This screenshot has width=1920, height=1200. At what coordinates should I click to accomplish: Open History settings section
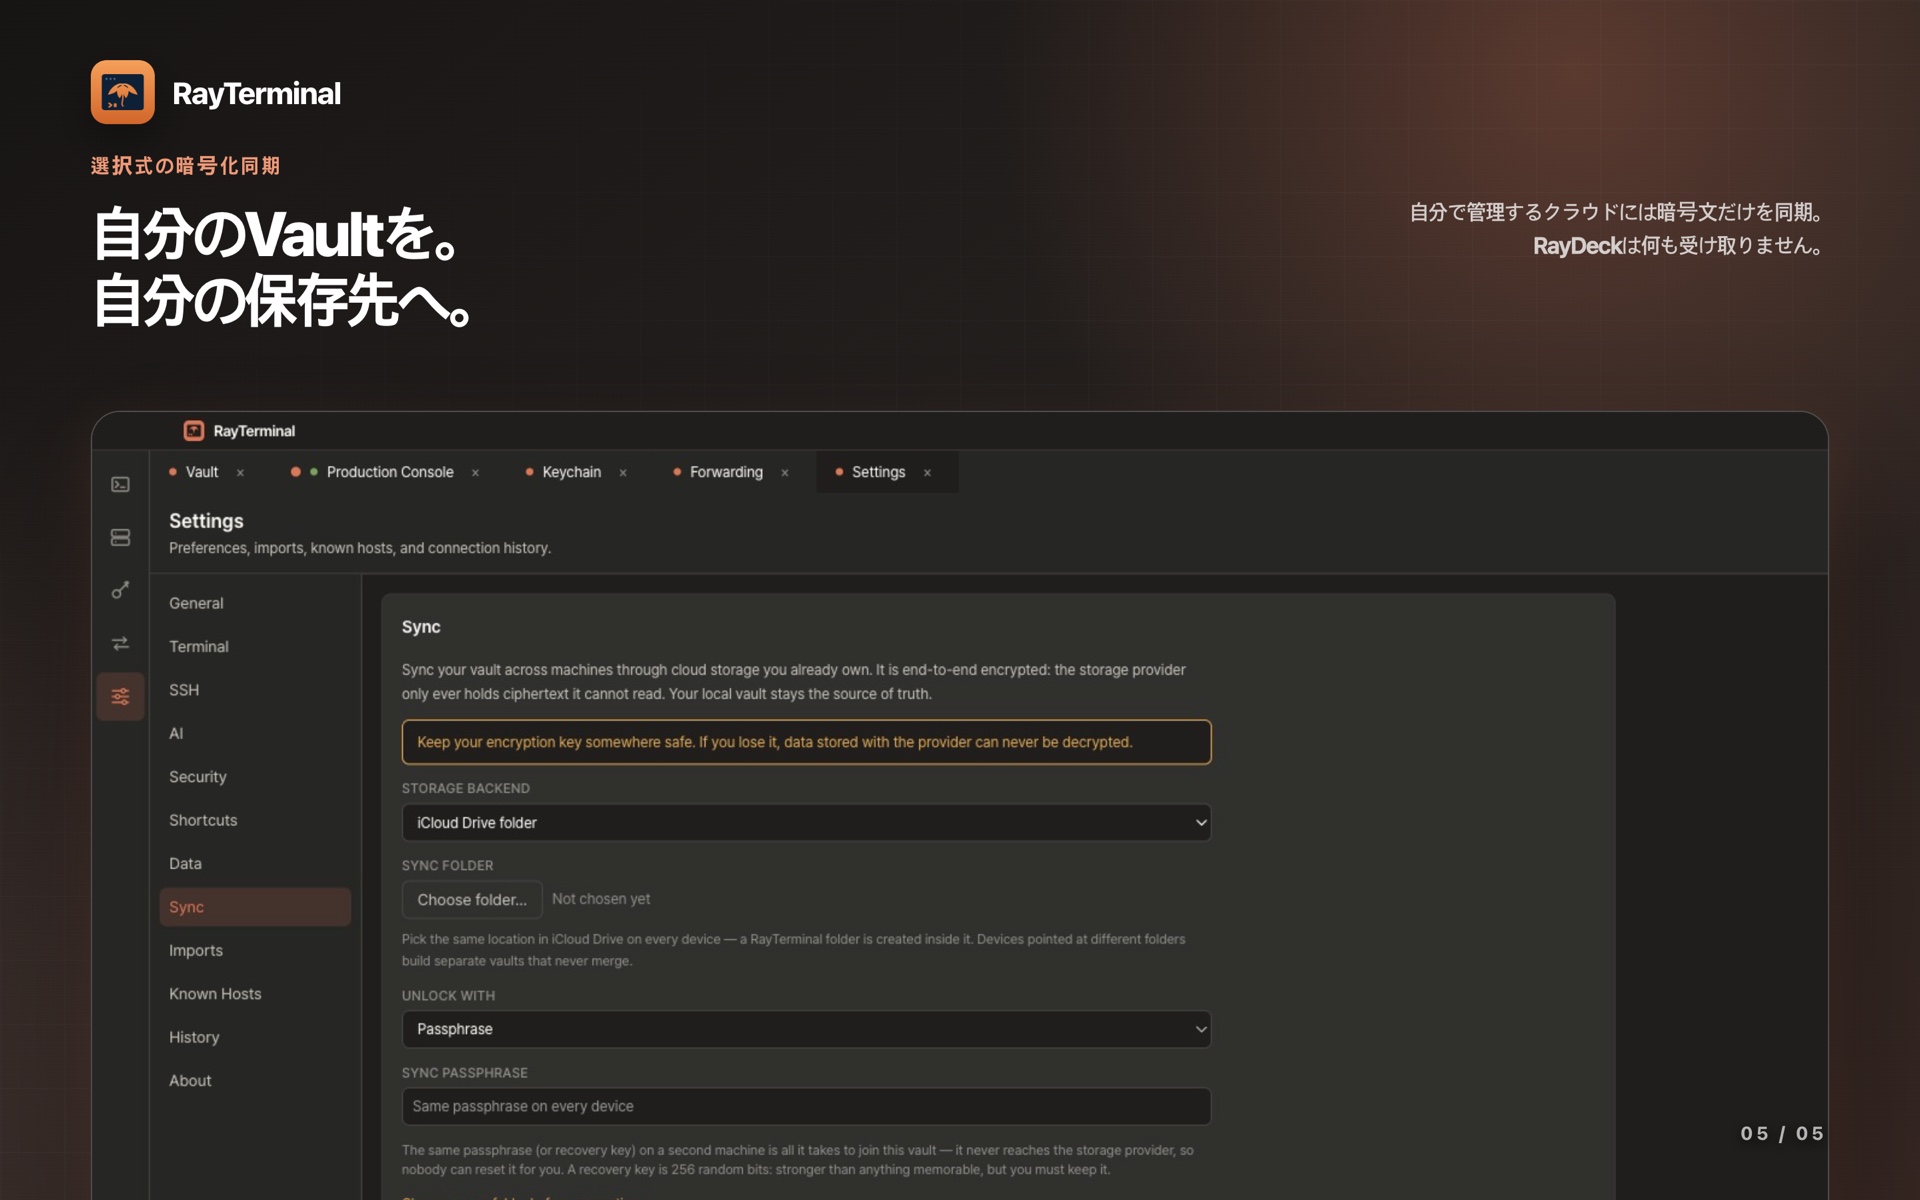(255, 1037)
